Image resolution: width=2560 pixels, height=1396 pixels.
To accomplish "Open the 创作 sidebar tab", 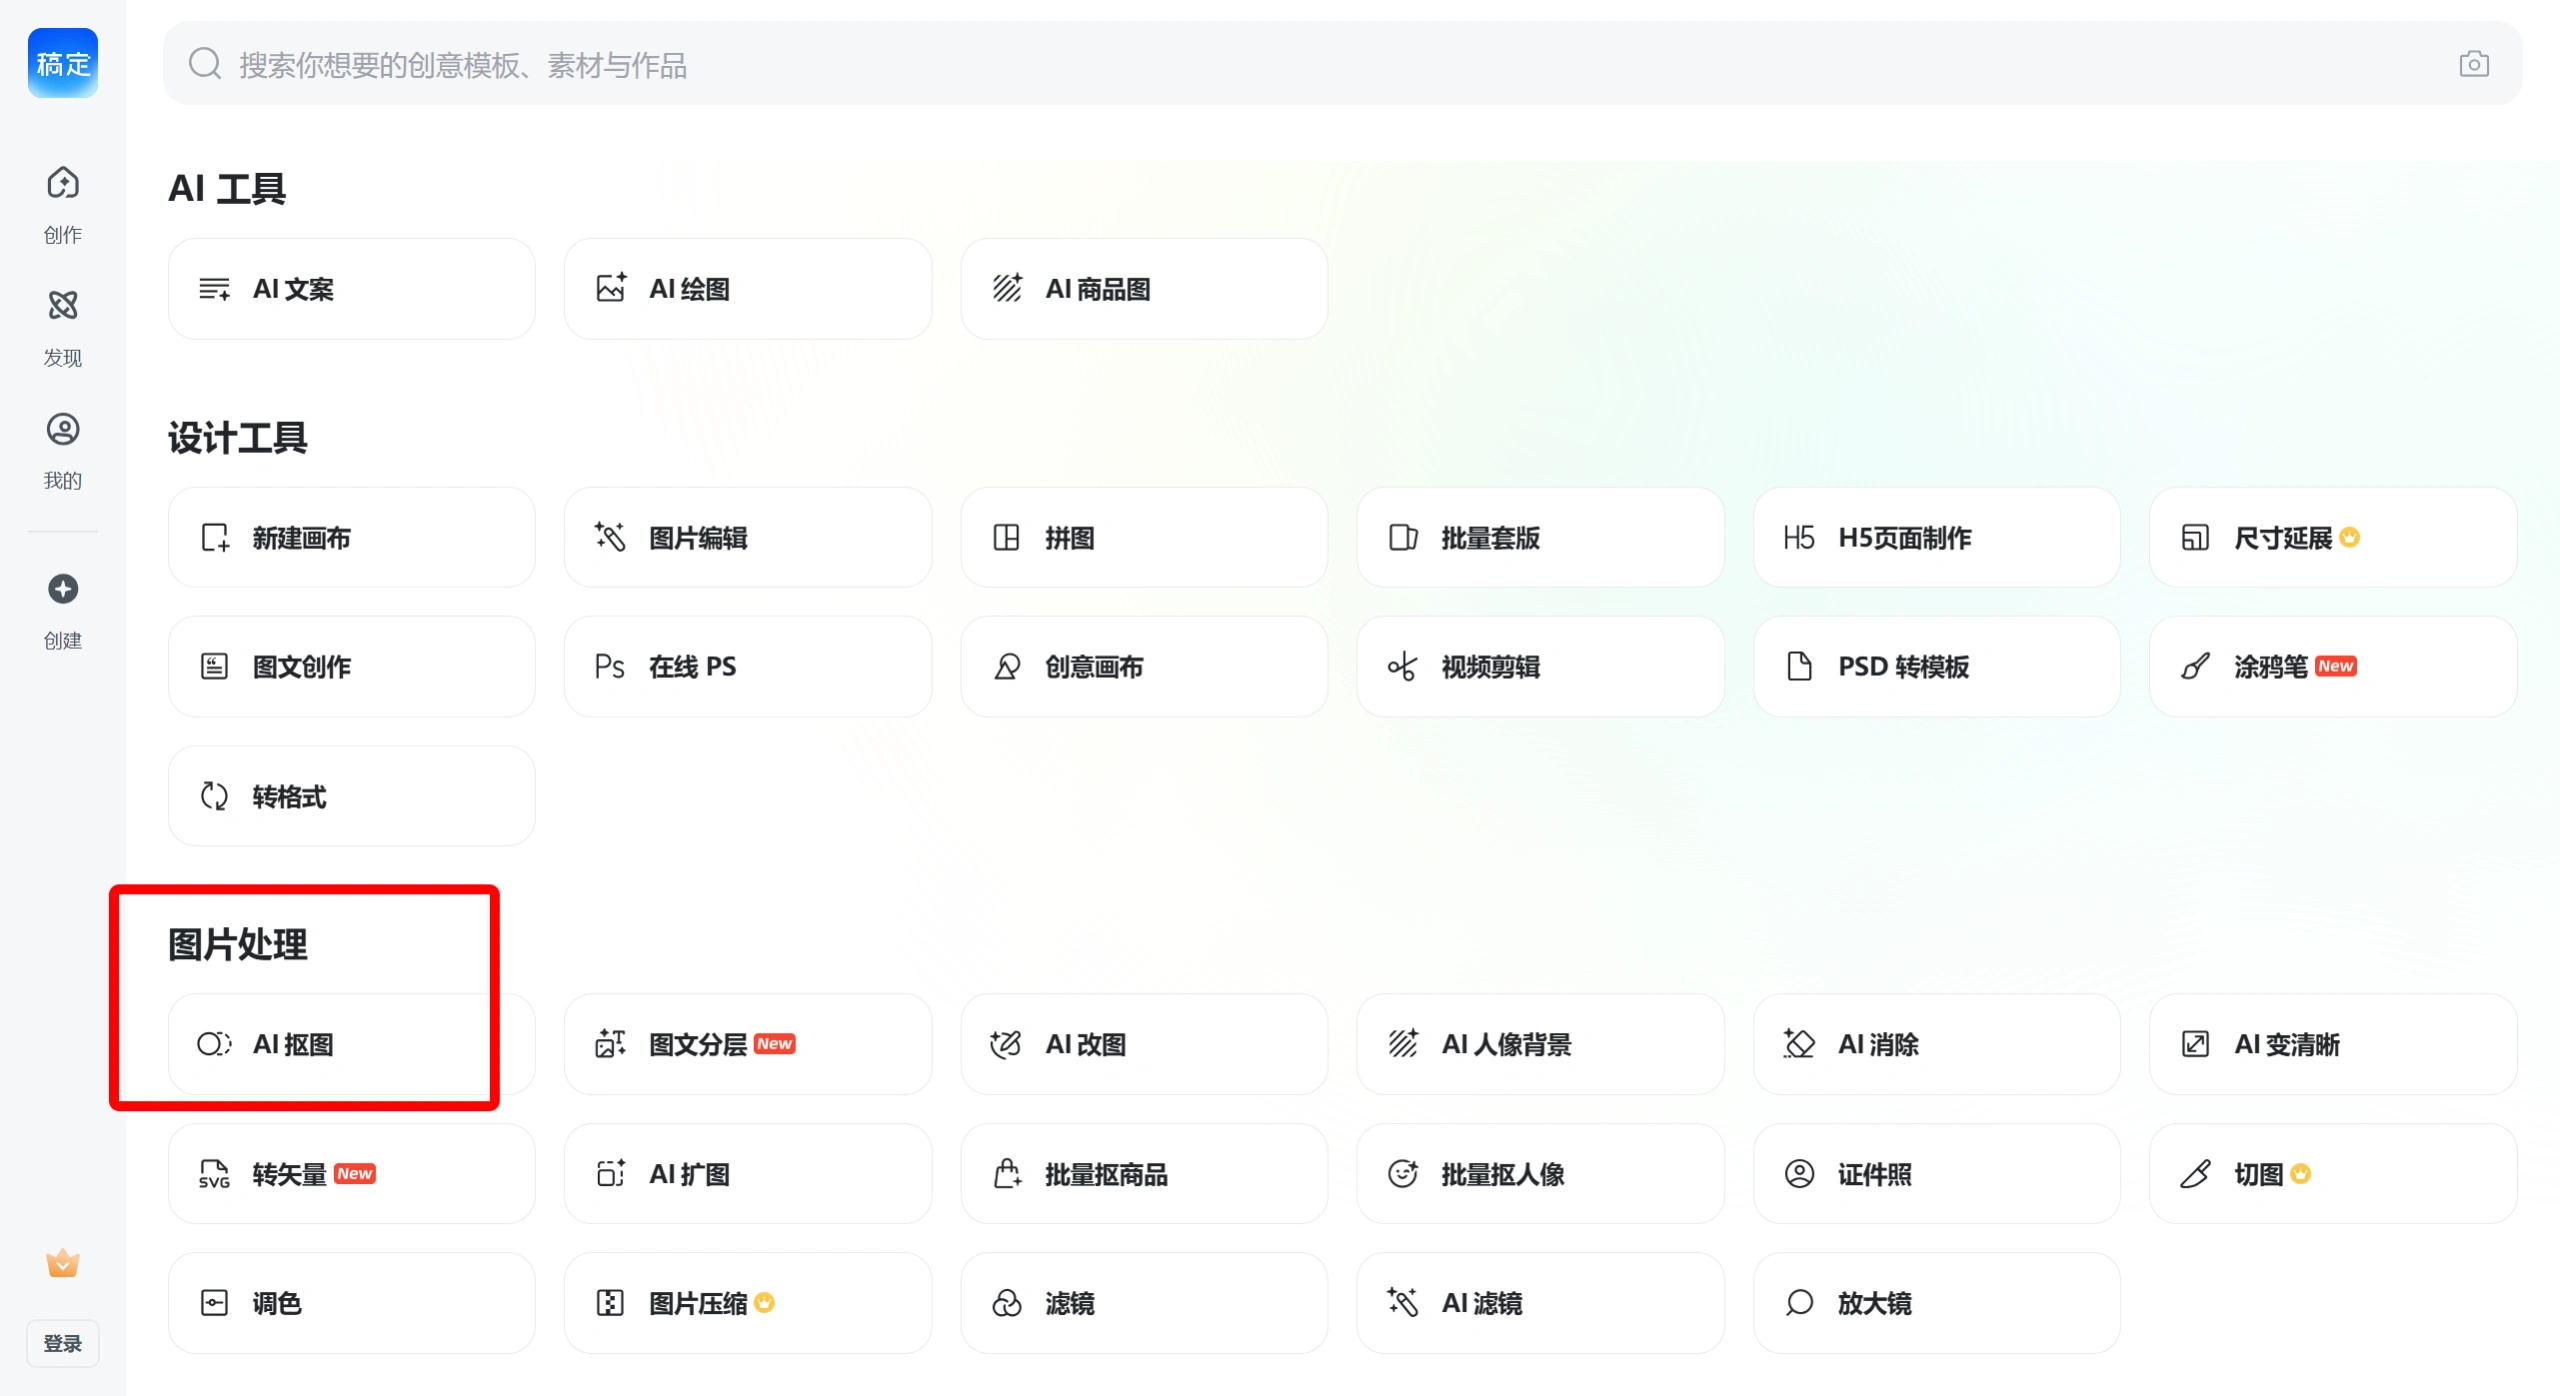I will pyautogui.click(x=63, y=205).
